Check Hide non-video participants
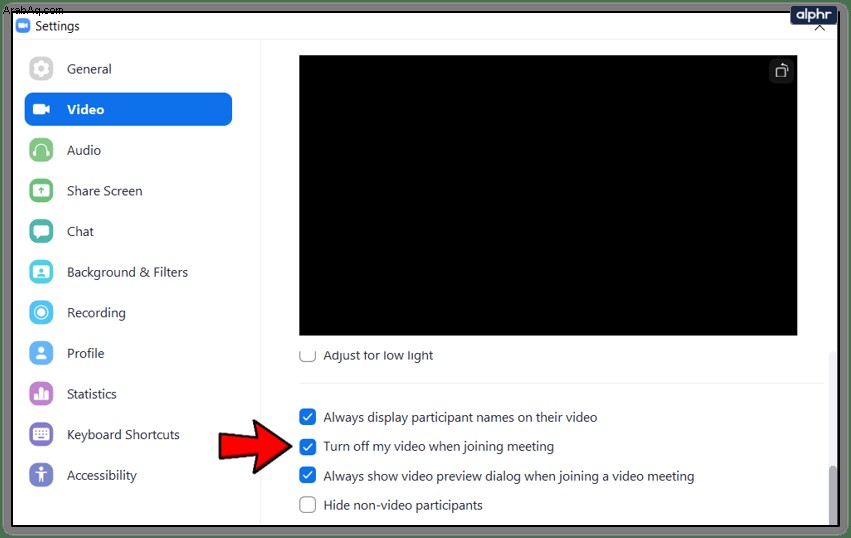851x538 pixels. pos(308,505)
